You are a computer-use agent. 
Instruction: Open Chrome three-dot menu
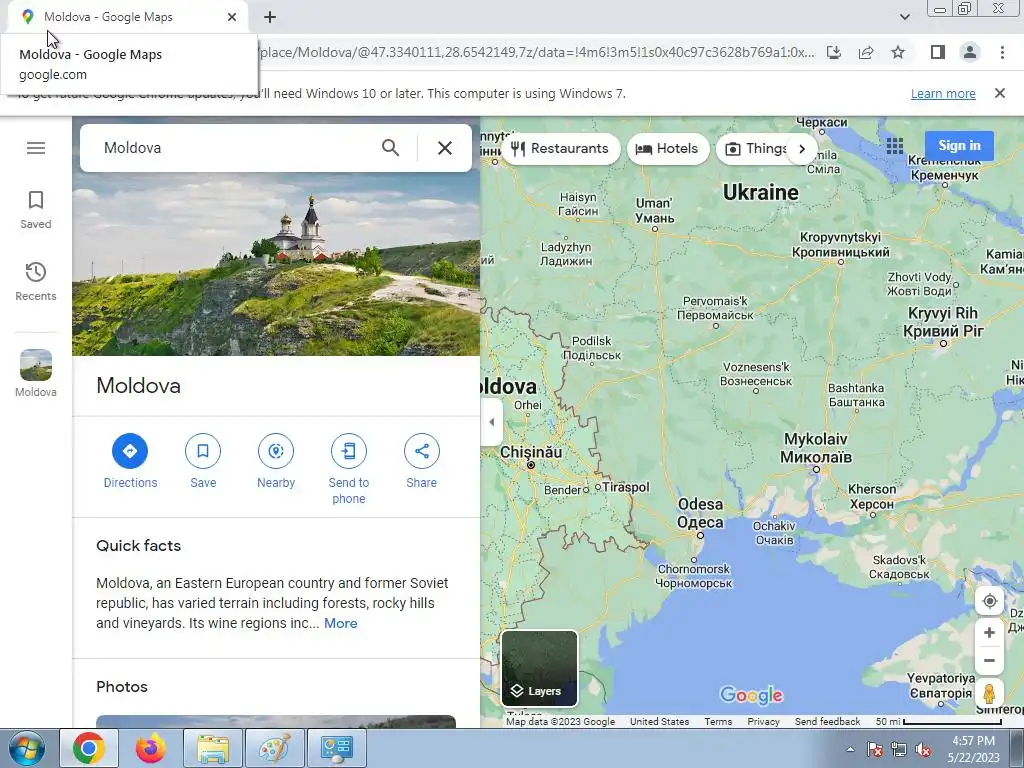1002,52
